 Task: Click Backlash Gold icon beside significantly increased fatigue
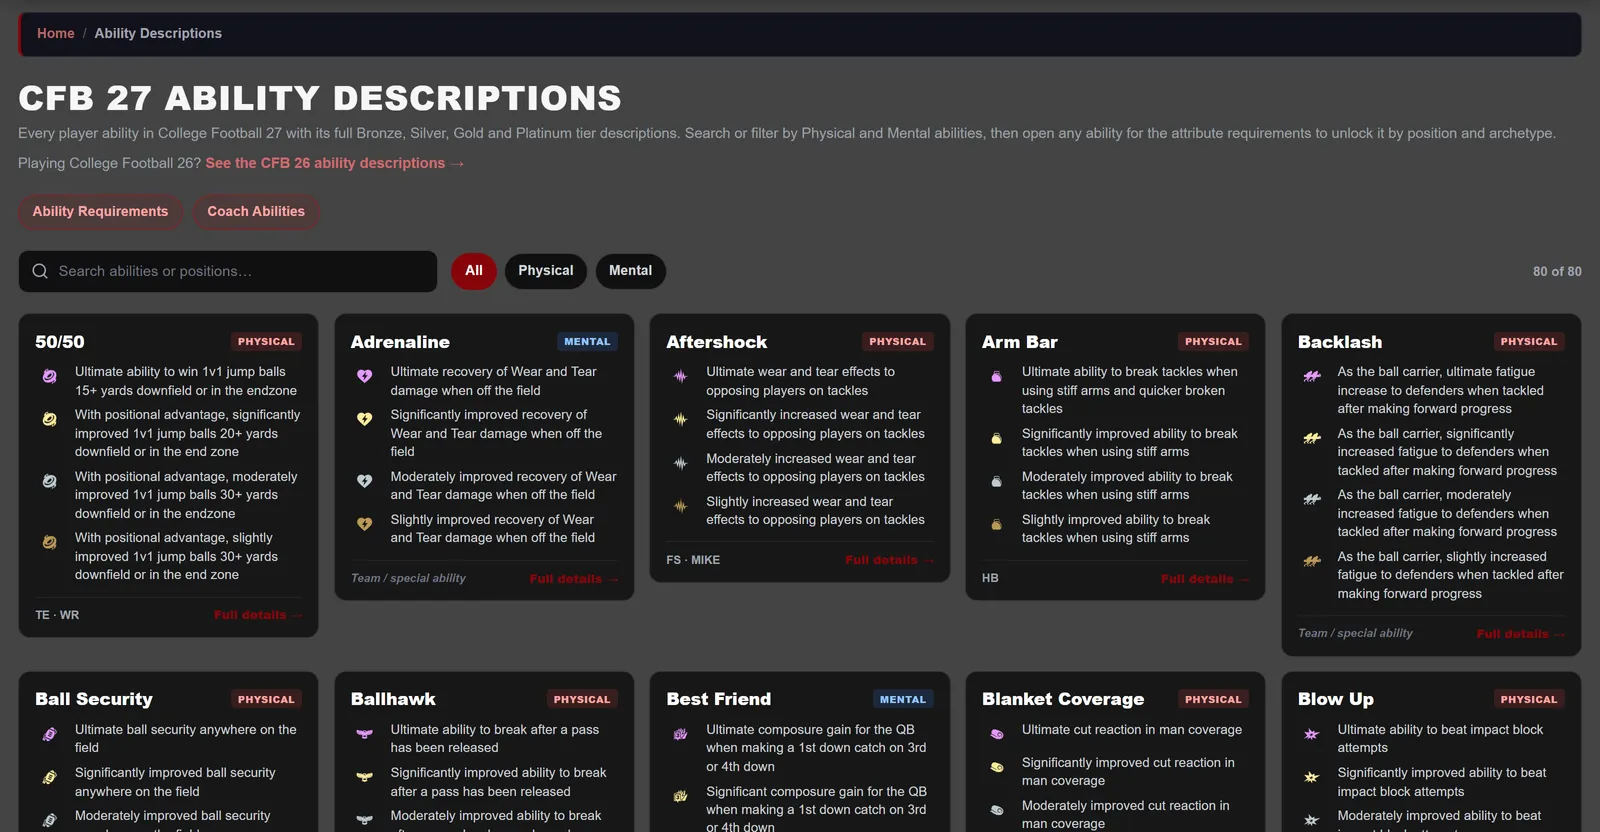click(x=1312, y=438)
